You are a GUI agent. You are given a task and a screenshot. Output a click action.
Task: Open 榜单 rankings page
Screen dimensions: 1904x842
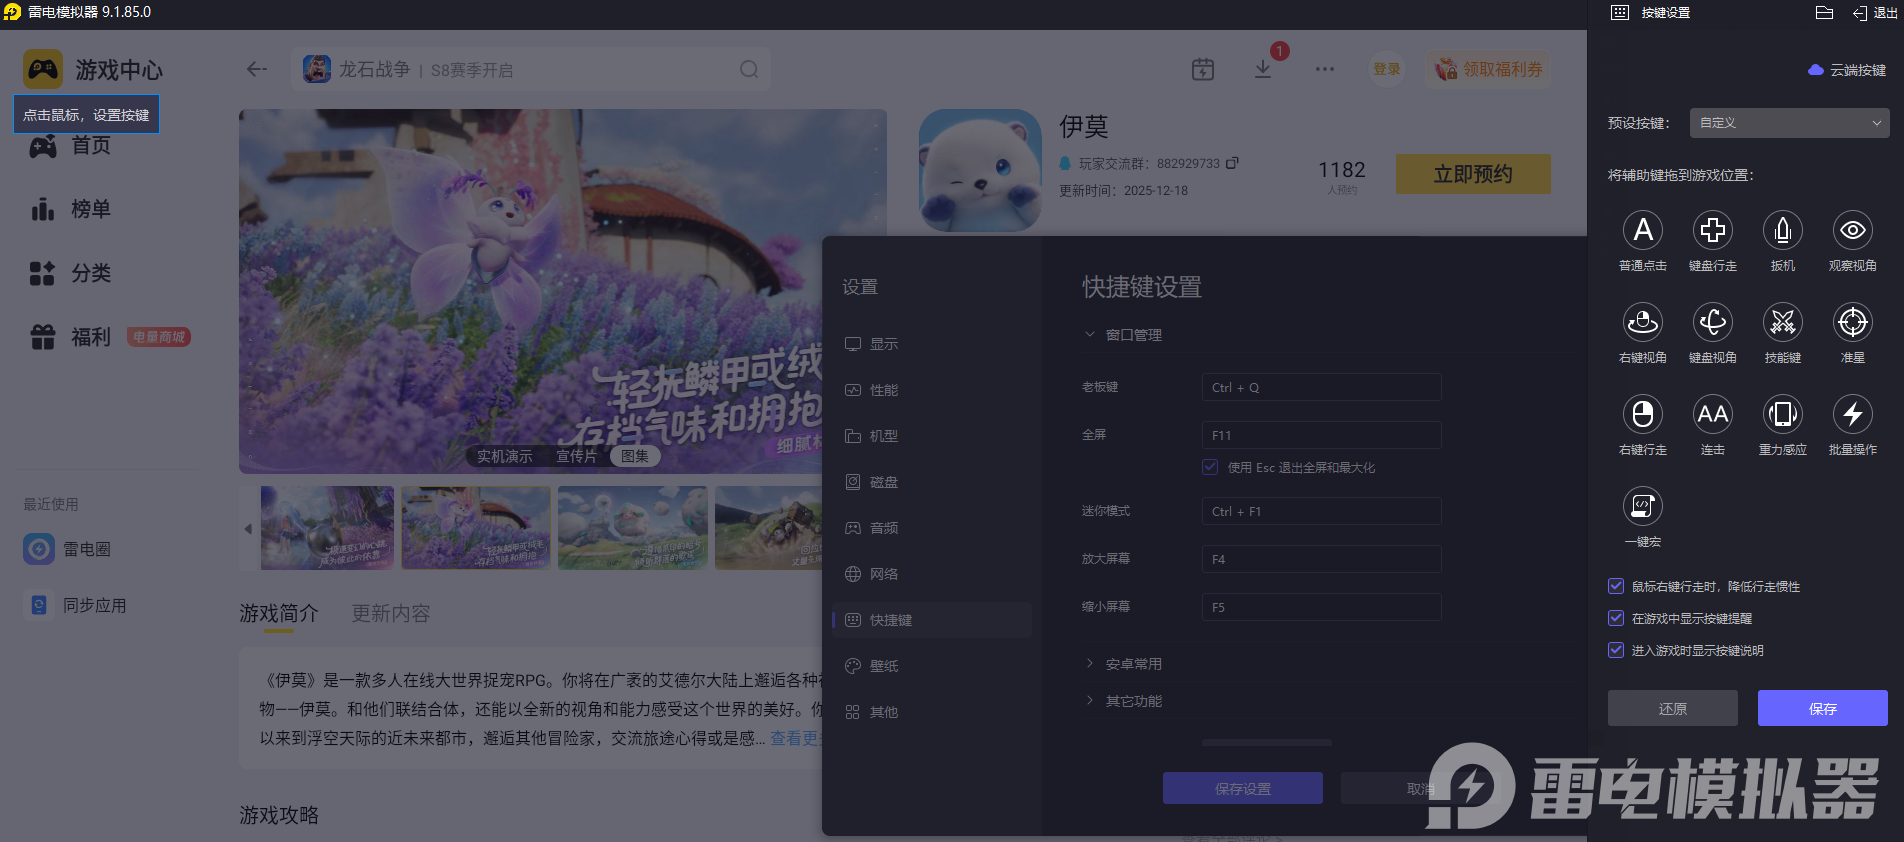point(70,209)
